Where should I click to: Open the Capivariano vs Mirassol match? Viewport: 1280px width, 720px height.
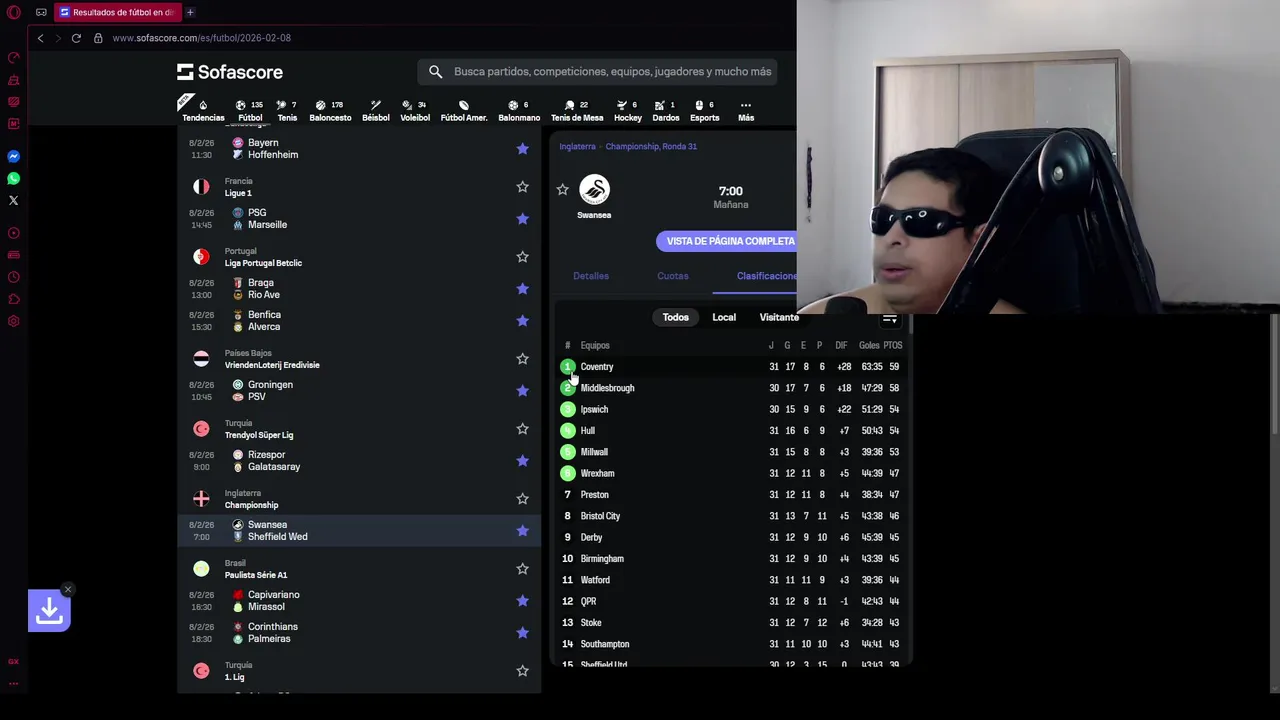click(x=360, y=601)
